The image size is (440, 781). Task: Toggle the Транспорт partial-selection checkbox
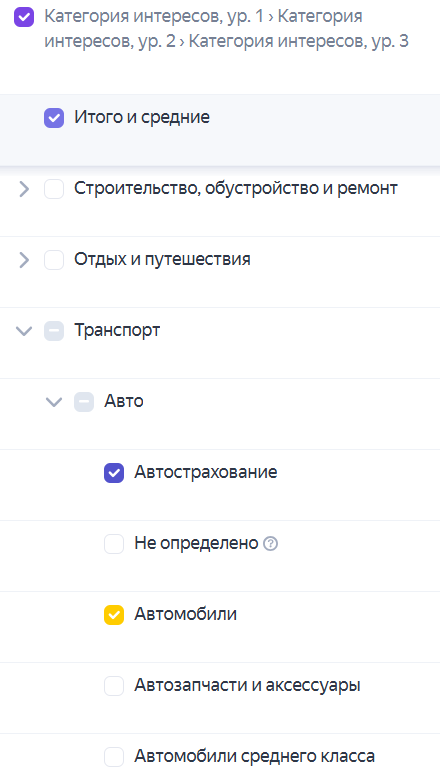(54, 331)
